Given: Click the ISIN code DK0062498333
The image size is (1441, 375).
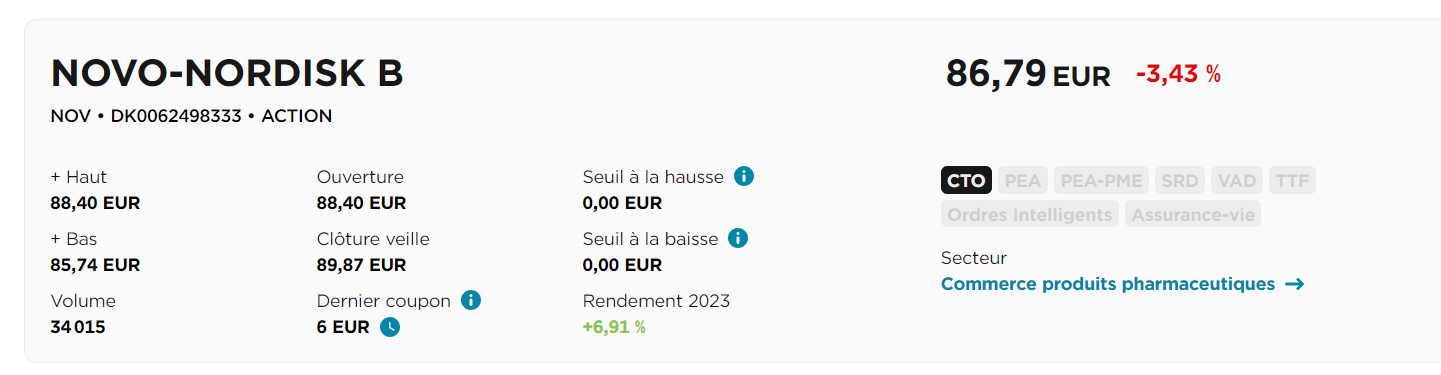Looking at the screenshot, I should click(x=176, y=116).
